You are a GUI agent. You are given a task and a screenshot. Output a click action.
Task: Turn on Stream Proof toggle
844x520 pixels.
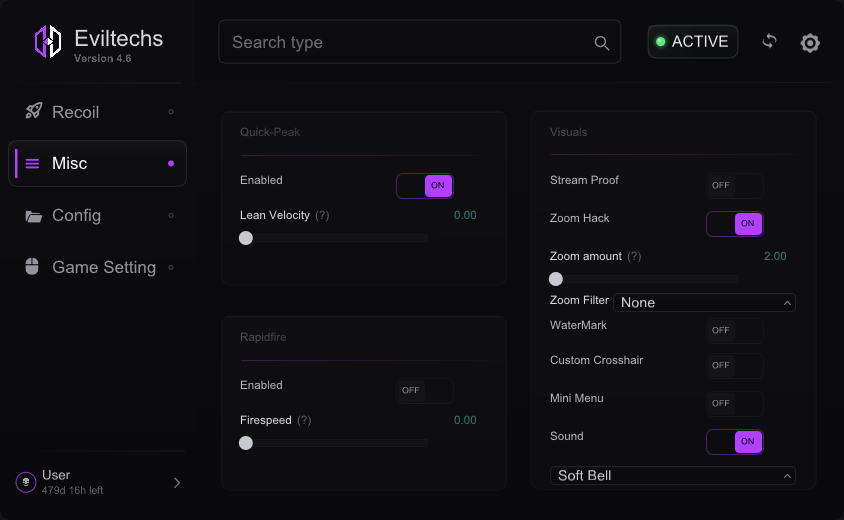pyautogui.click(x=735, y=186)
